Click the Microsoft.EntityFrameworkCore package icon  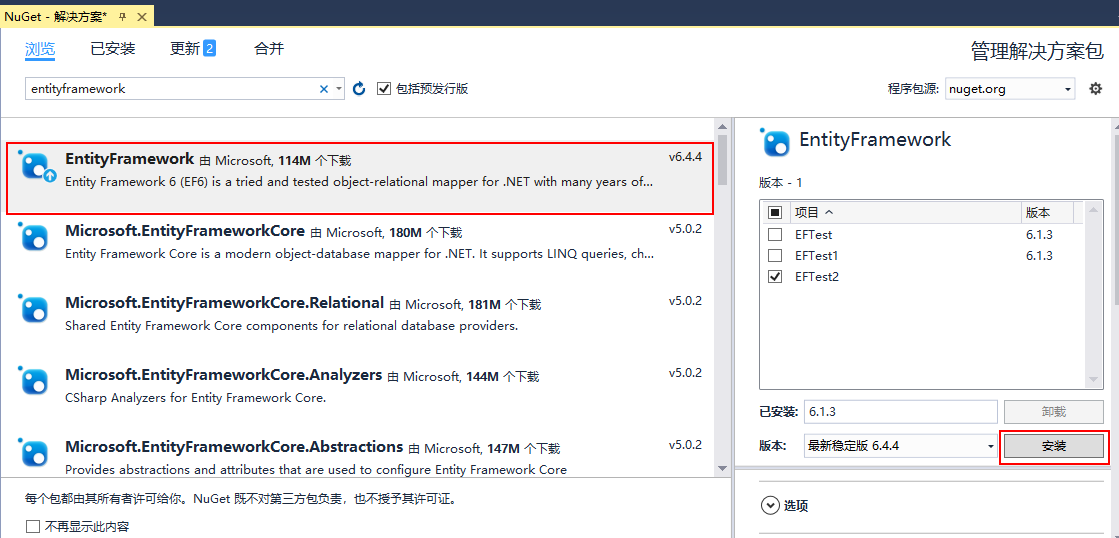click(x=34, y=235)
